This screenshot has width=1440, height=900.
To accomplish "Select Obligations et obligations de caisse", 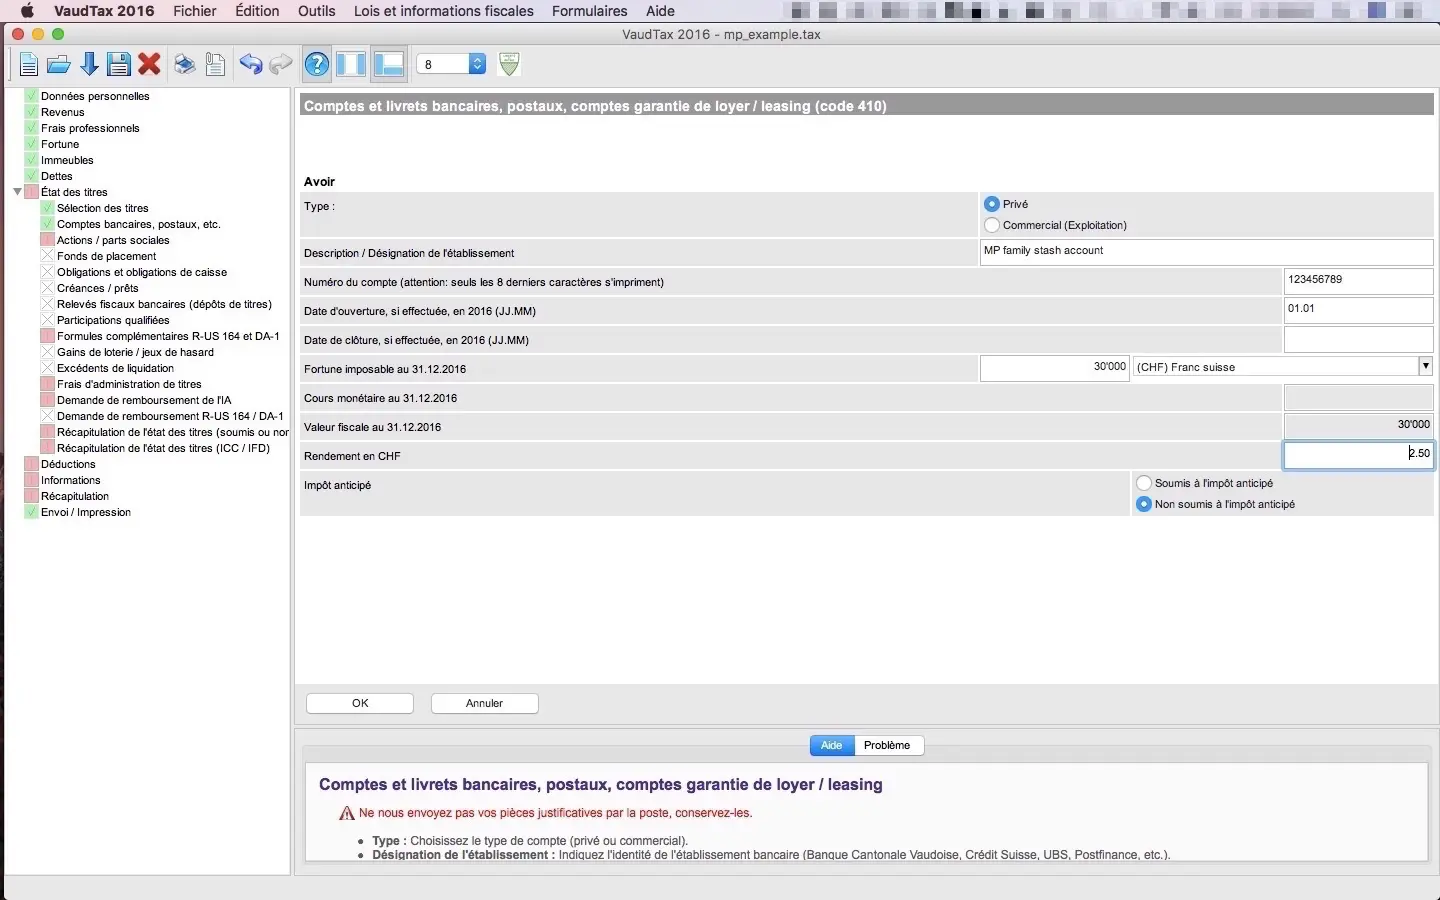I will (142, 272).
